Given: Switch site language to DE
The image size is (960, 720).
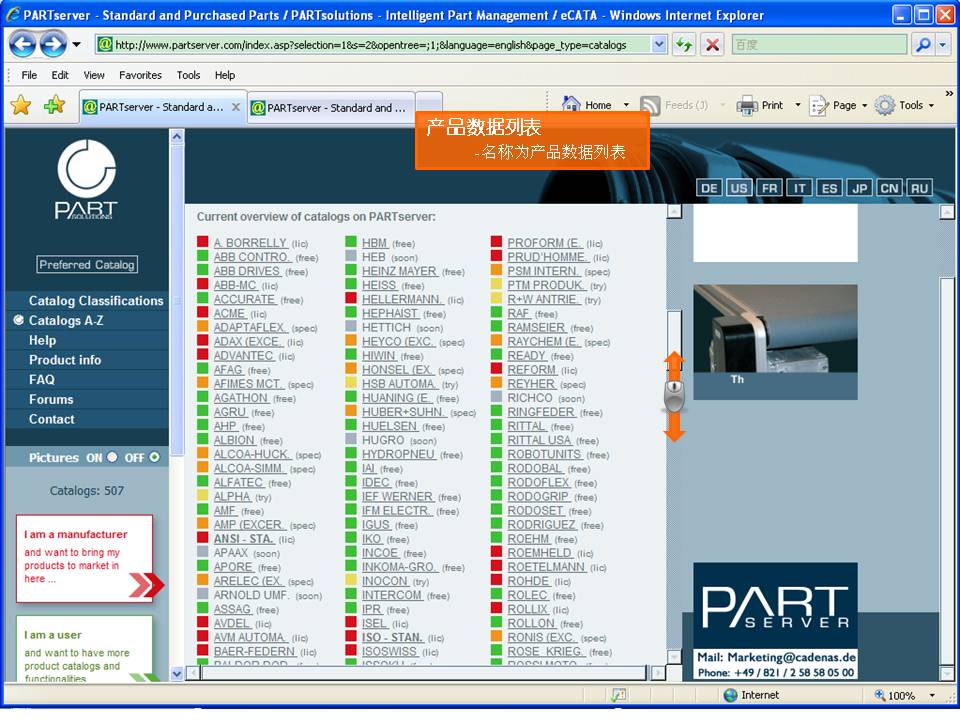Looking at the screenshot, I should tap(709, 188).
